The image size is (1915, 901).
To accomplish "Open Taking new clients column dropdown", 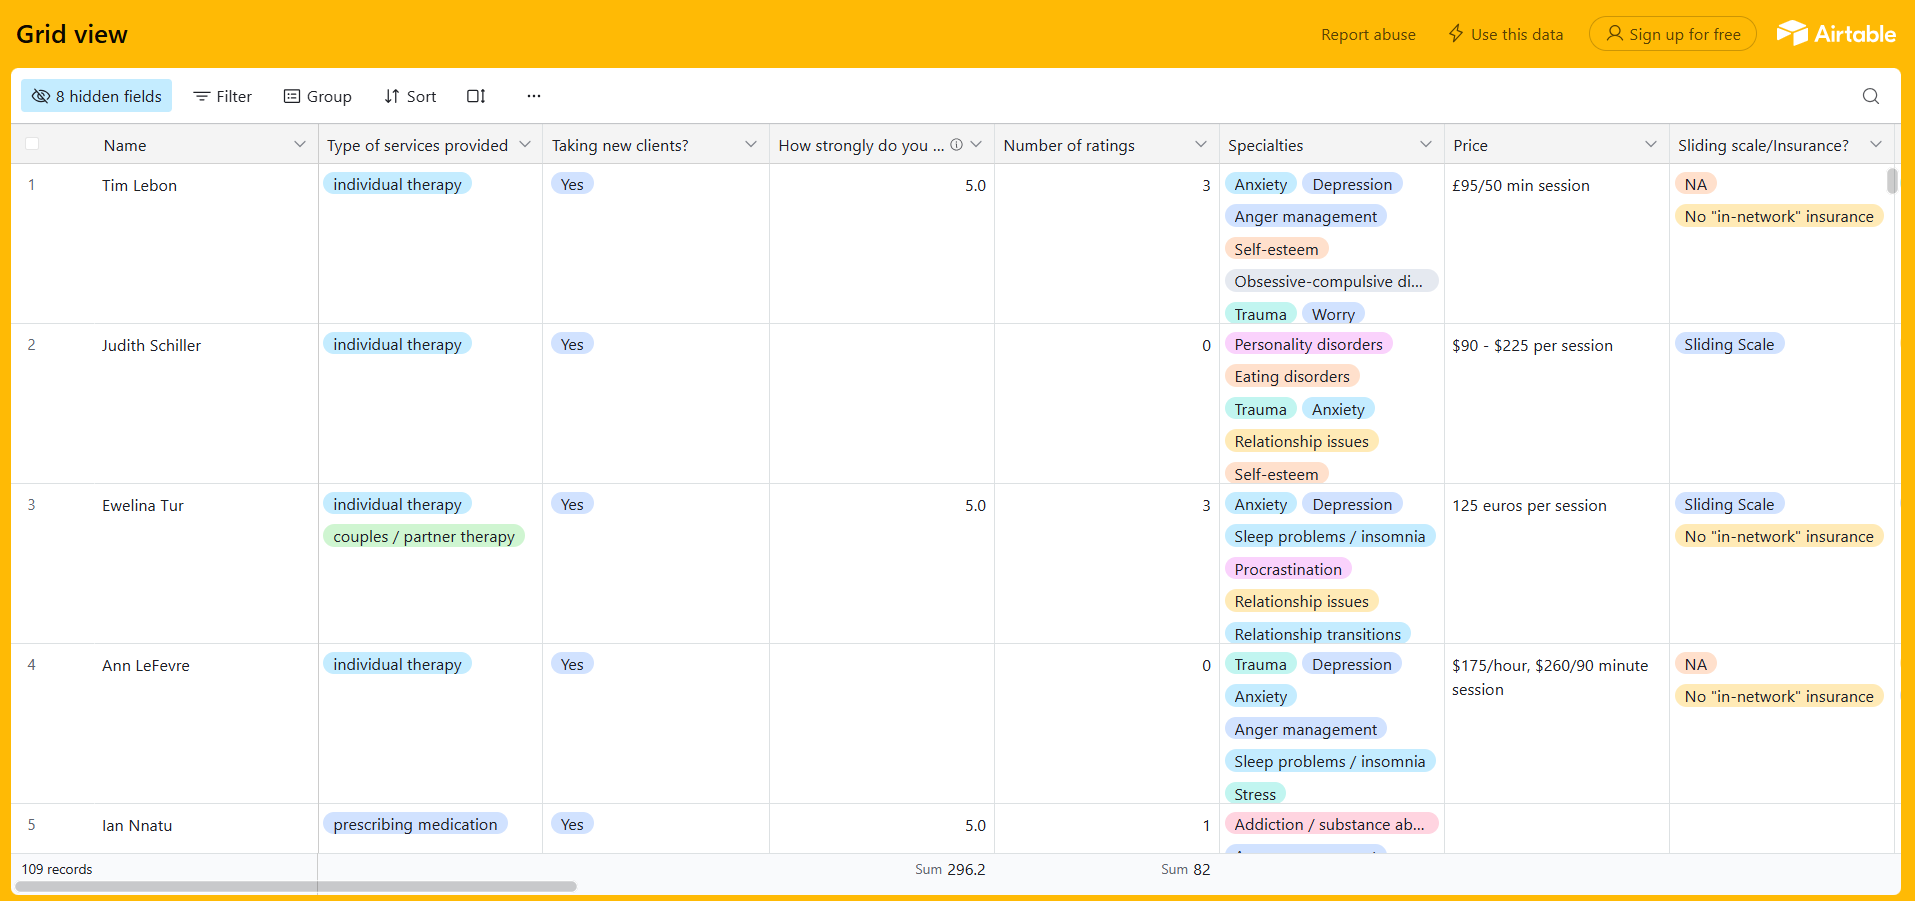I will click(x=750, y=145).
